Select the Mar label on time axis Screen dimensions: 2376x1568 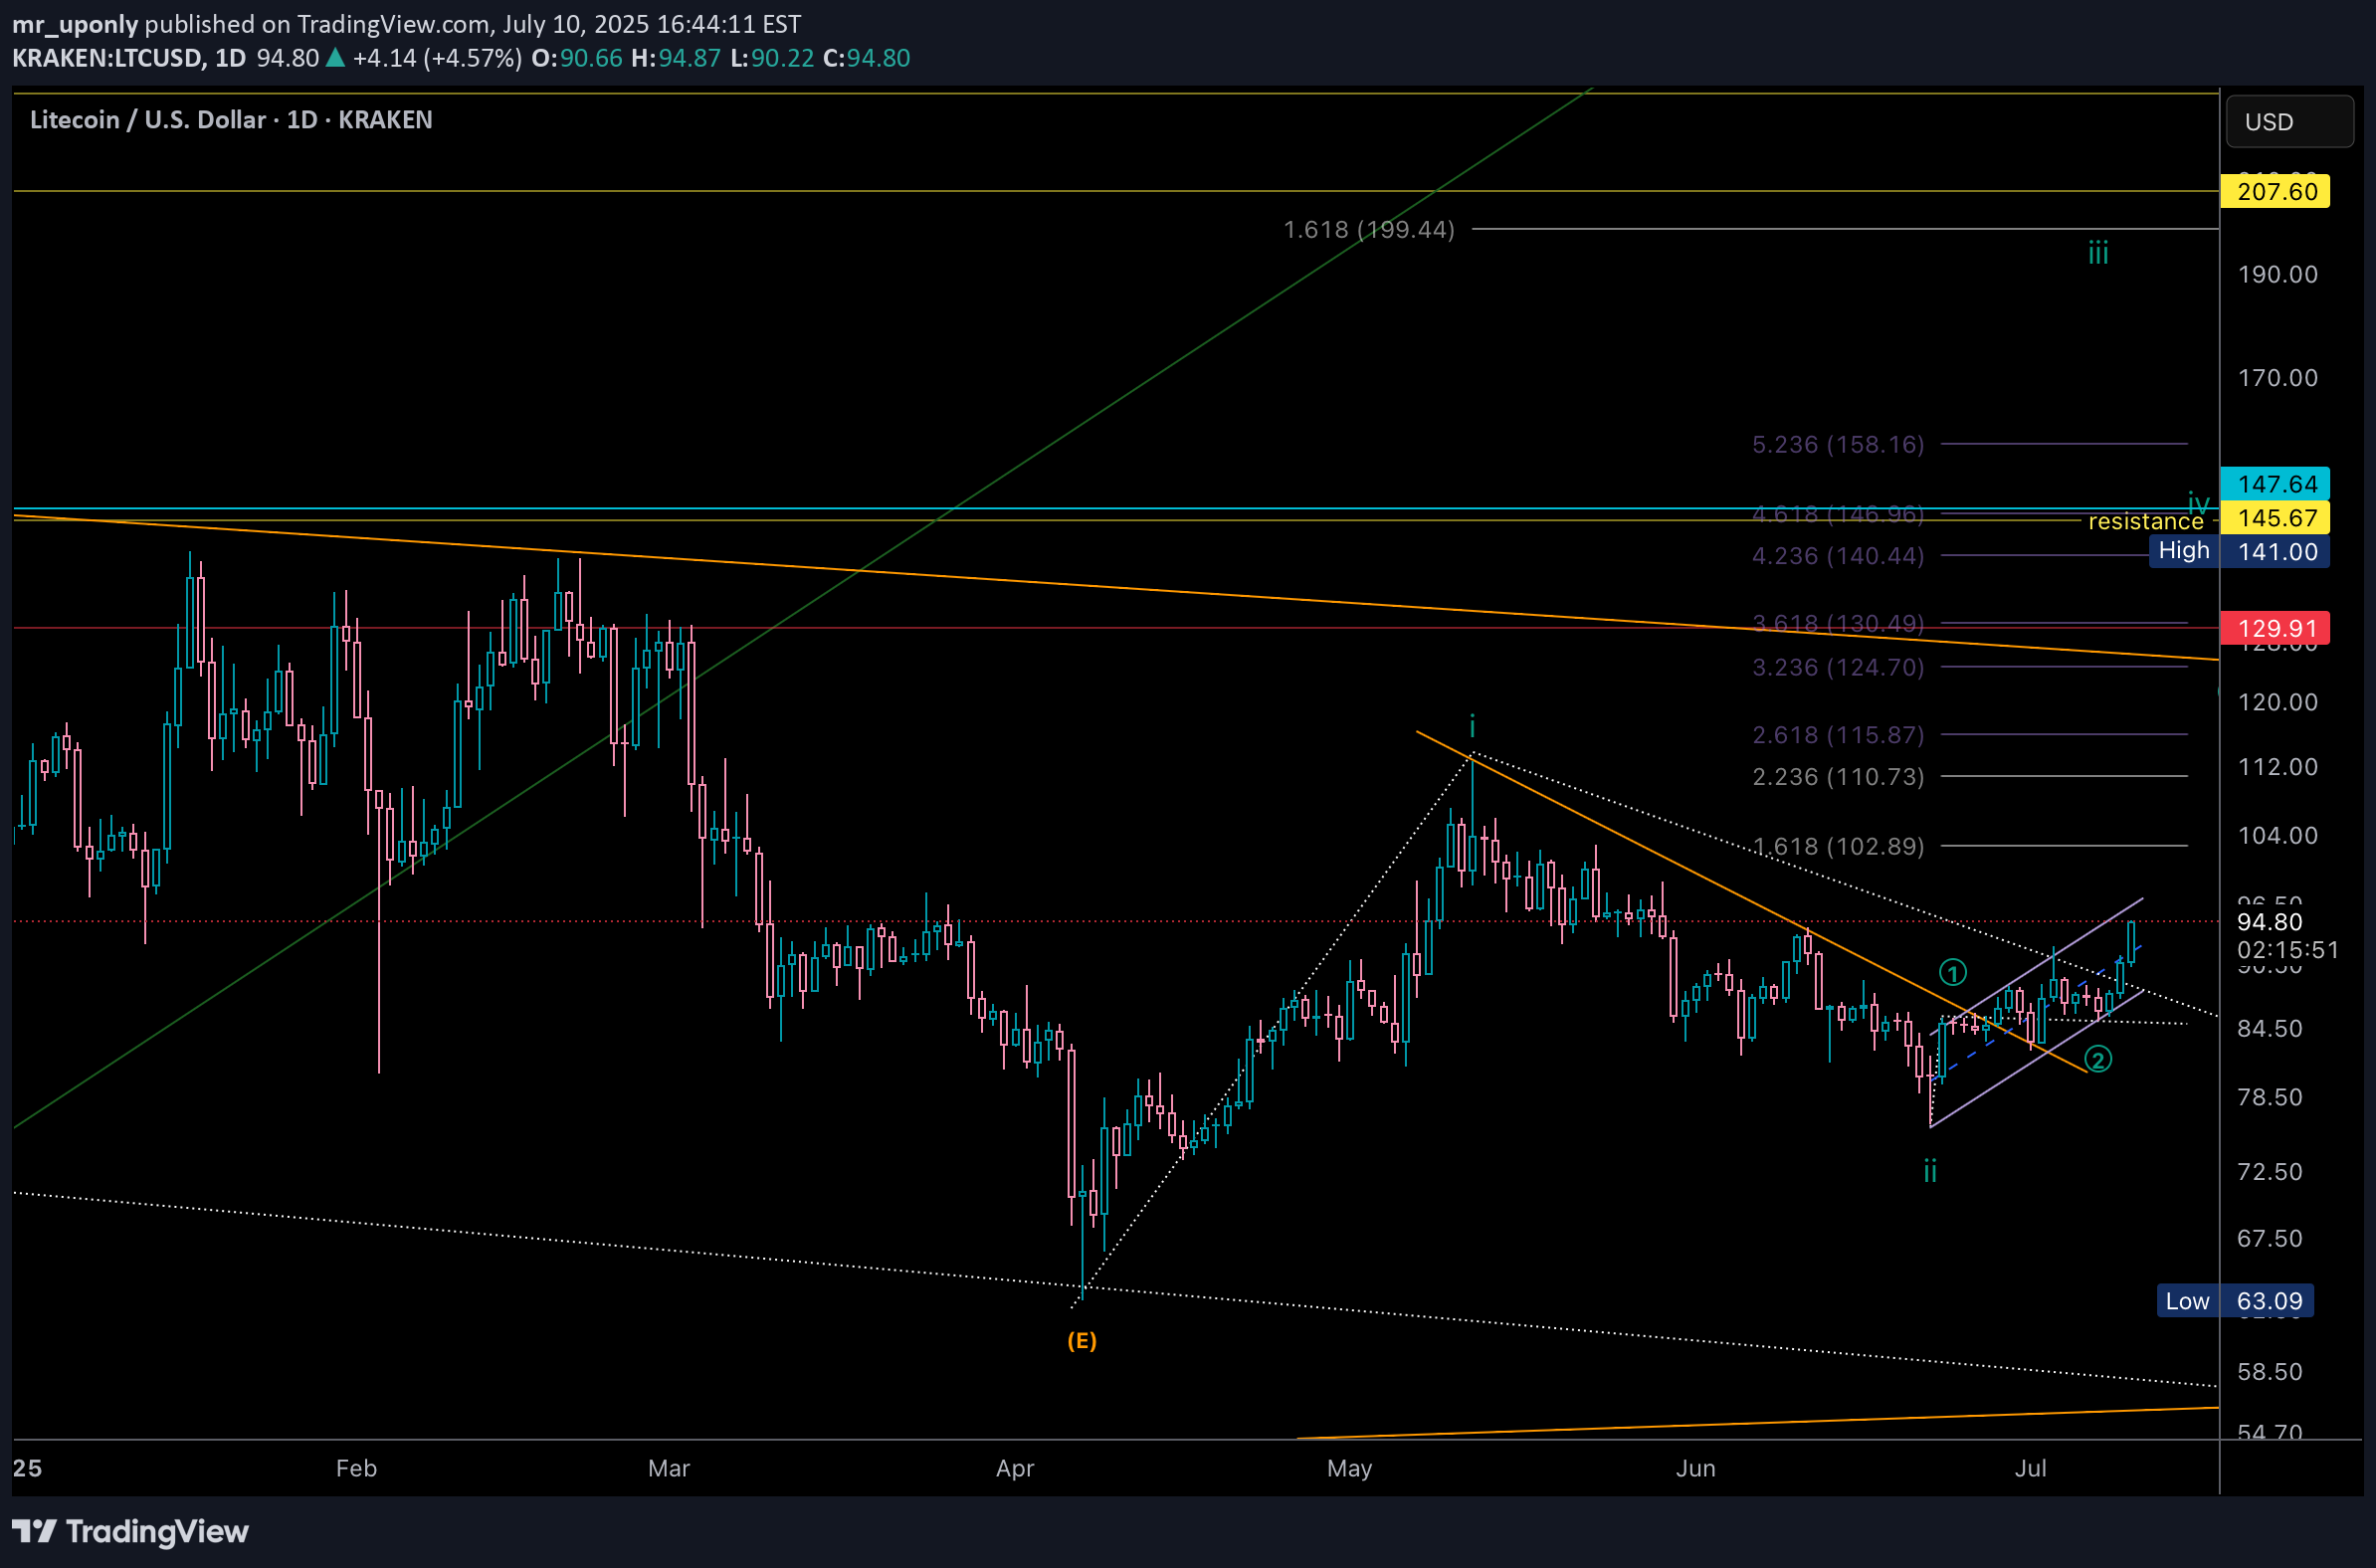(x=669, y=1468)
